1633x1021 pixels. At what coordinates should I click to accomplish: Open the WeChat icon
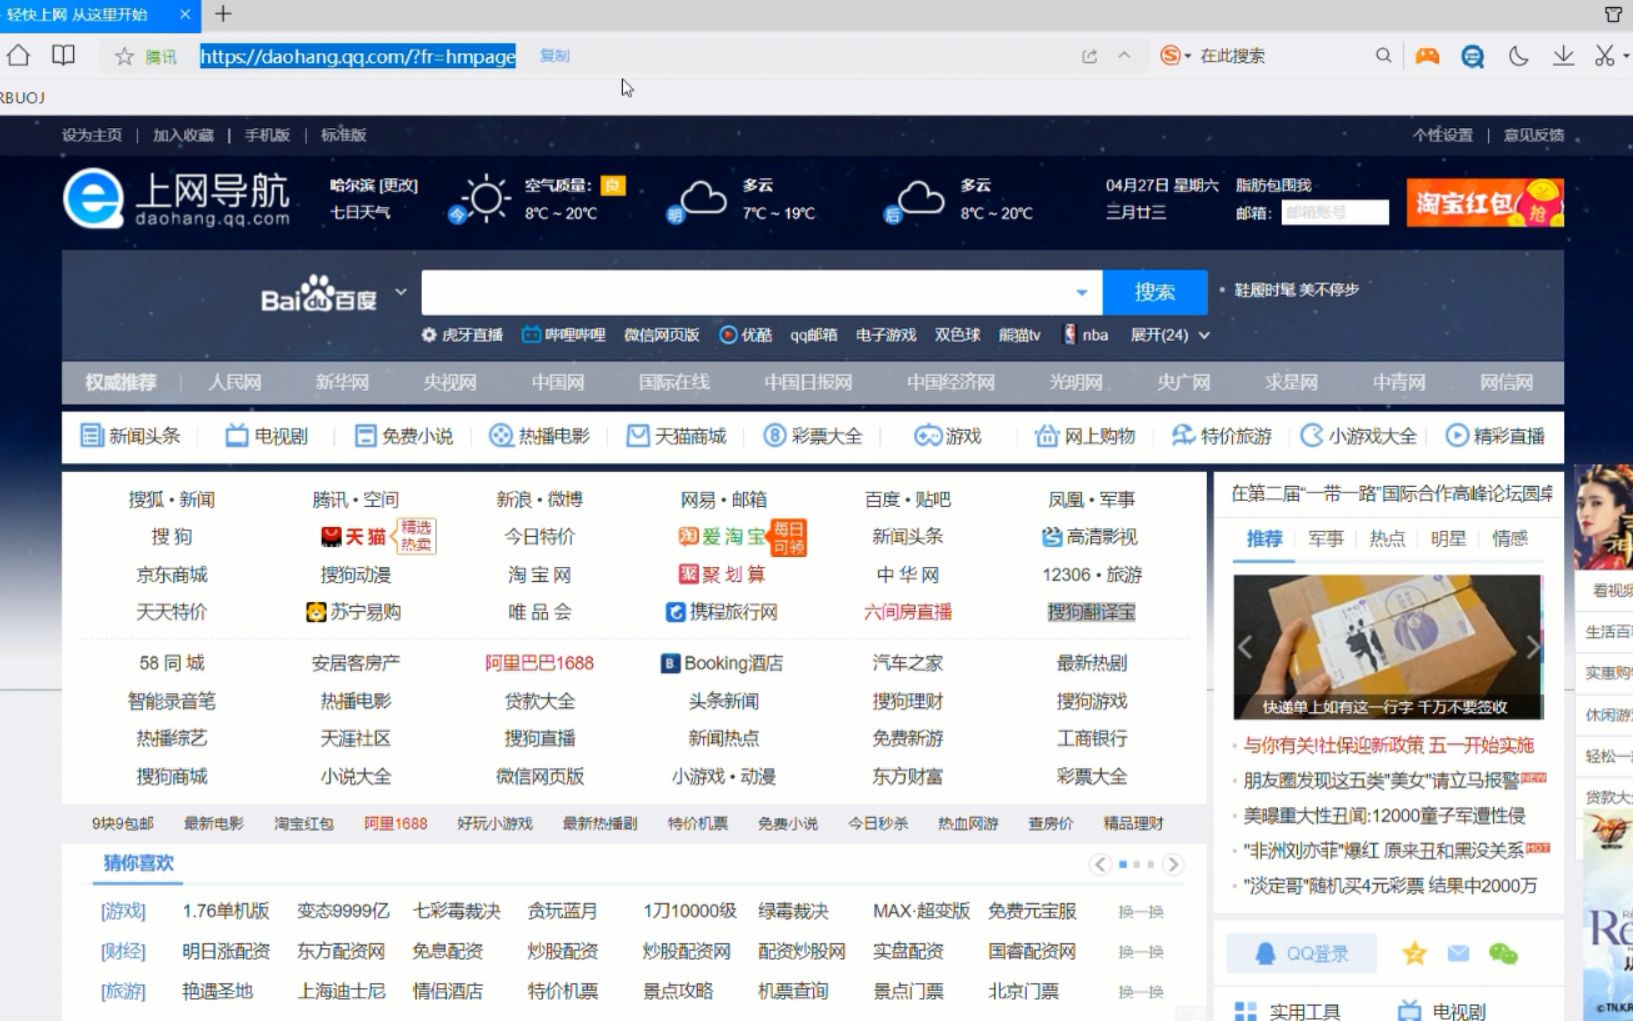pyautogui.click(x=1503, y=954)
